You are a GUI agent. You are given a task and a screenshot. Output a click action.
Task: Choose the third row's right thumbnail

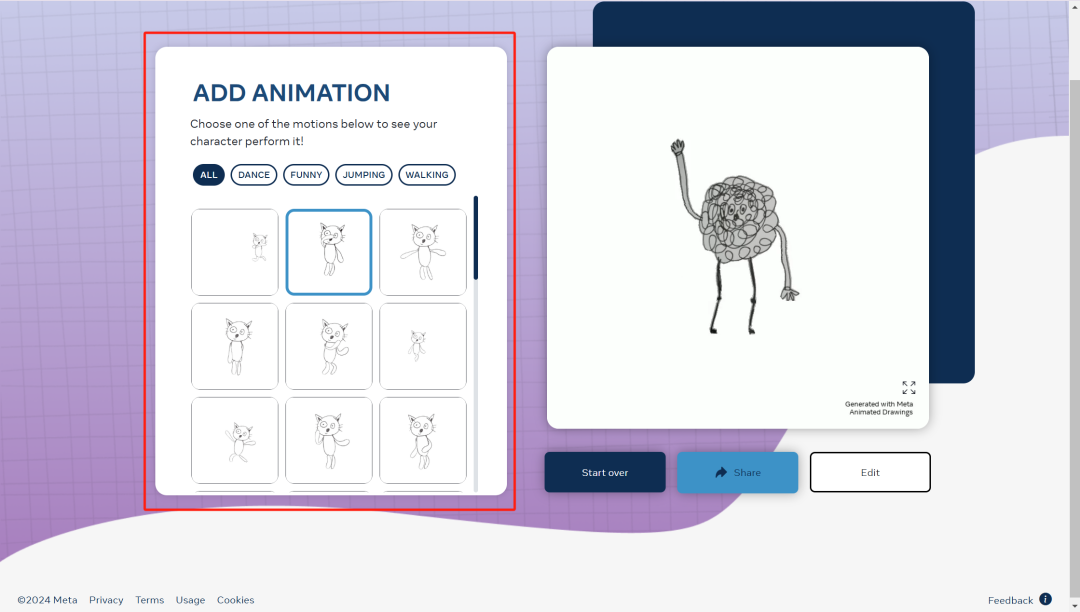coord(423,441)
